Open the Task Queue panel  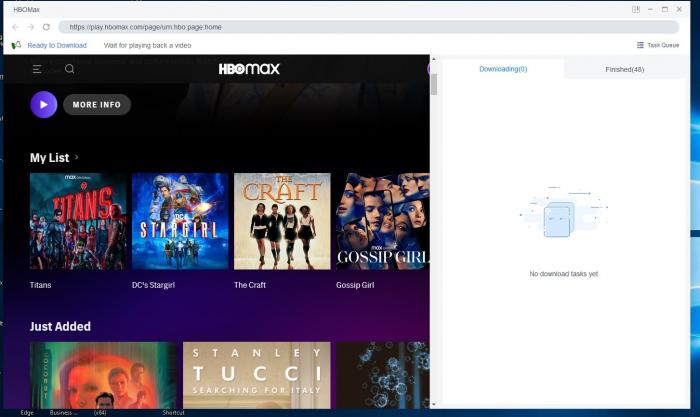pos(658,45)
